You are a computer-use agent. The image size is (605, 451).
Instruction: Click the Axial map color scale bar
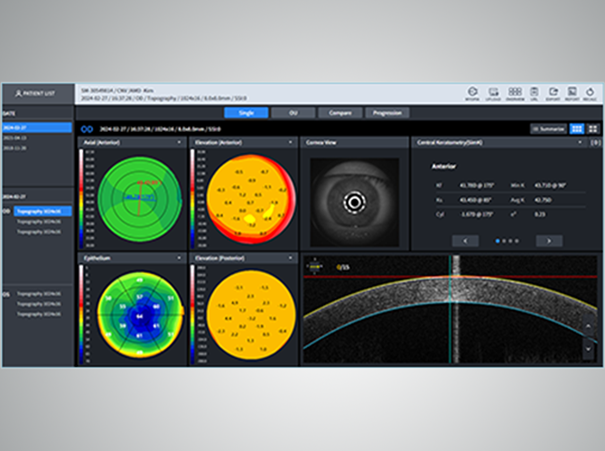tap(81, 199)
